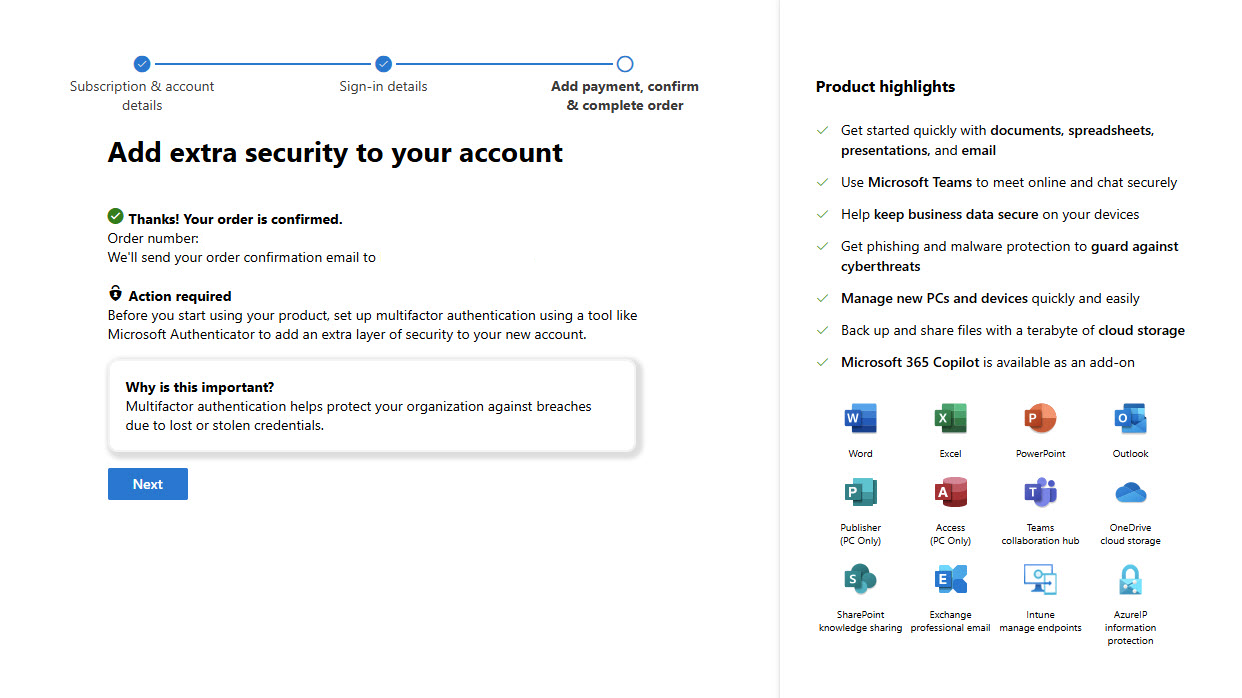Image resolution: width=1242 pixels, height=698 pixels.
Task: Select the AzureIP information protection icon
Action: click(1130, 579)
